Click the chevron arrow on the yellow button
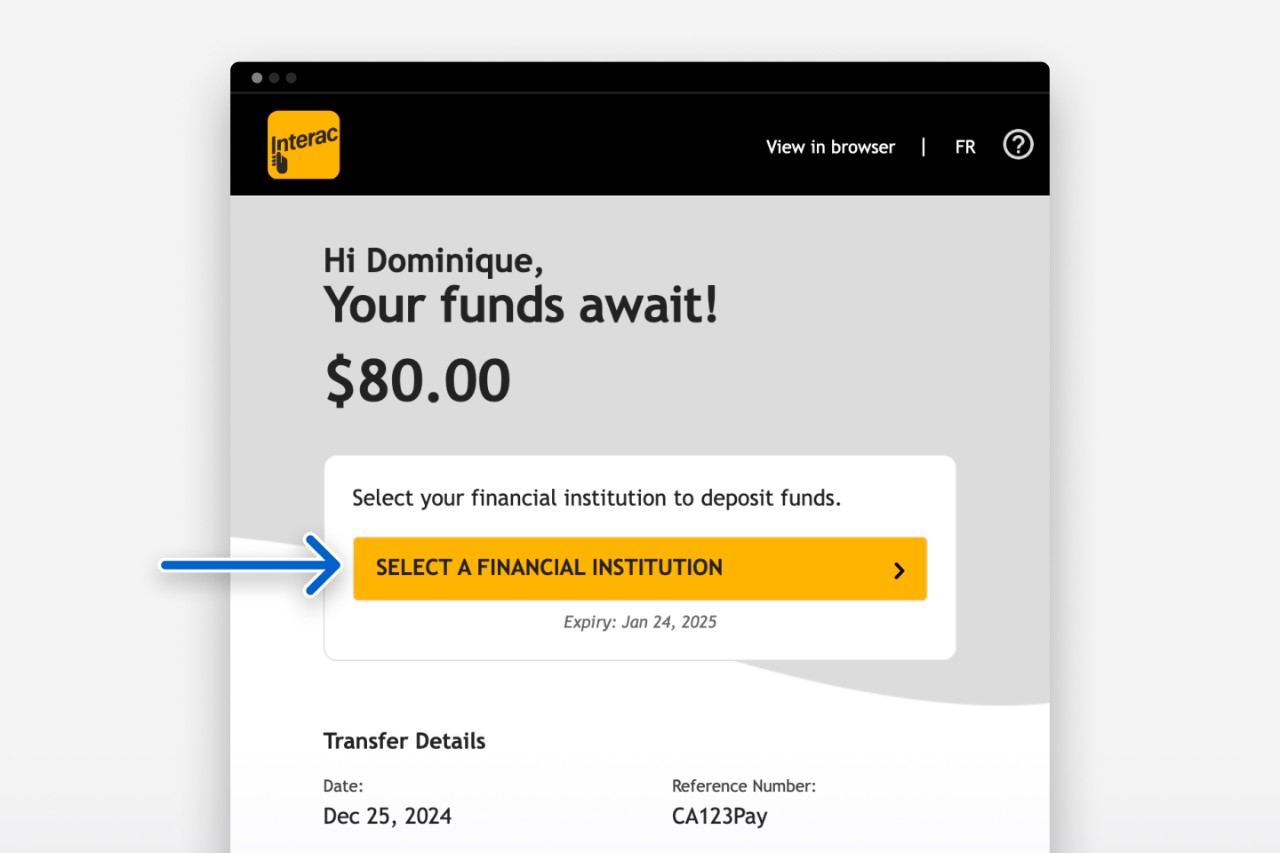The width and height of the screenshot is (1280, 853). [x=899, y=570]
